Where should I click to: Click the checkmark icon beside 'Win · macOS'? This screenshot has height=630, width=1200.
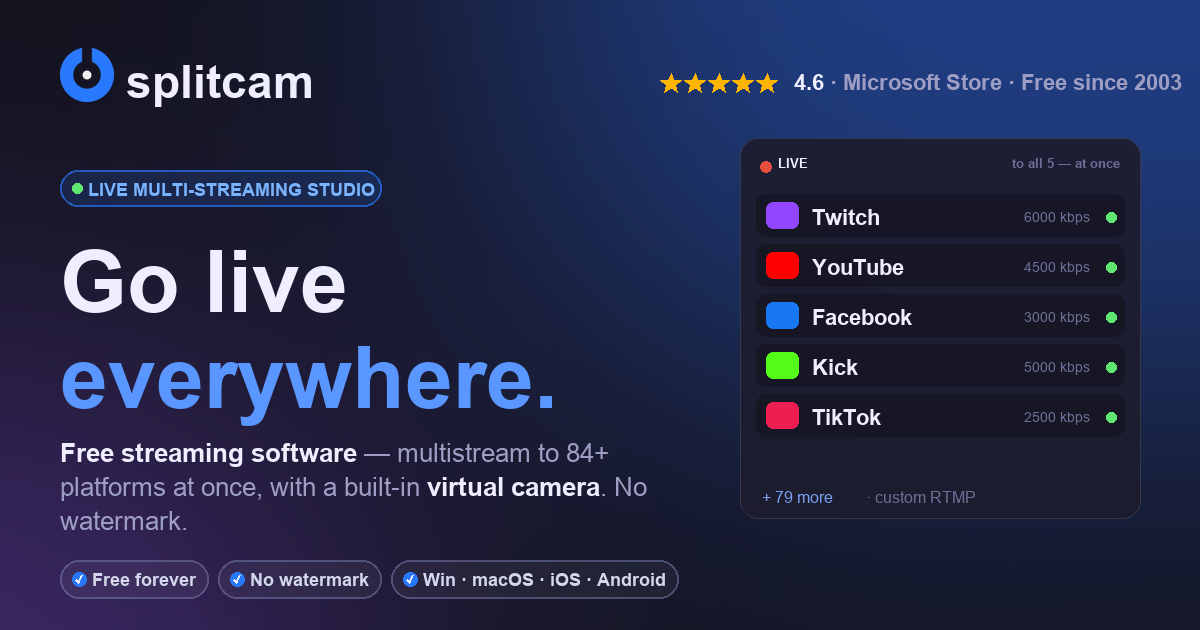(x=410, y=579)
